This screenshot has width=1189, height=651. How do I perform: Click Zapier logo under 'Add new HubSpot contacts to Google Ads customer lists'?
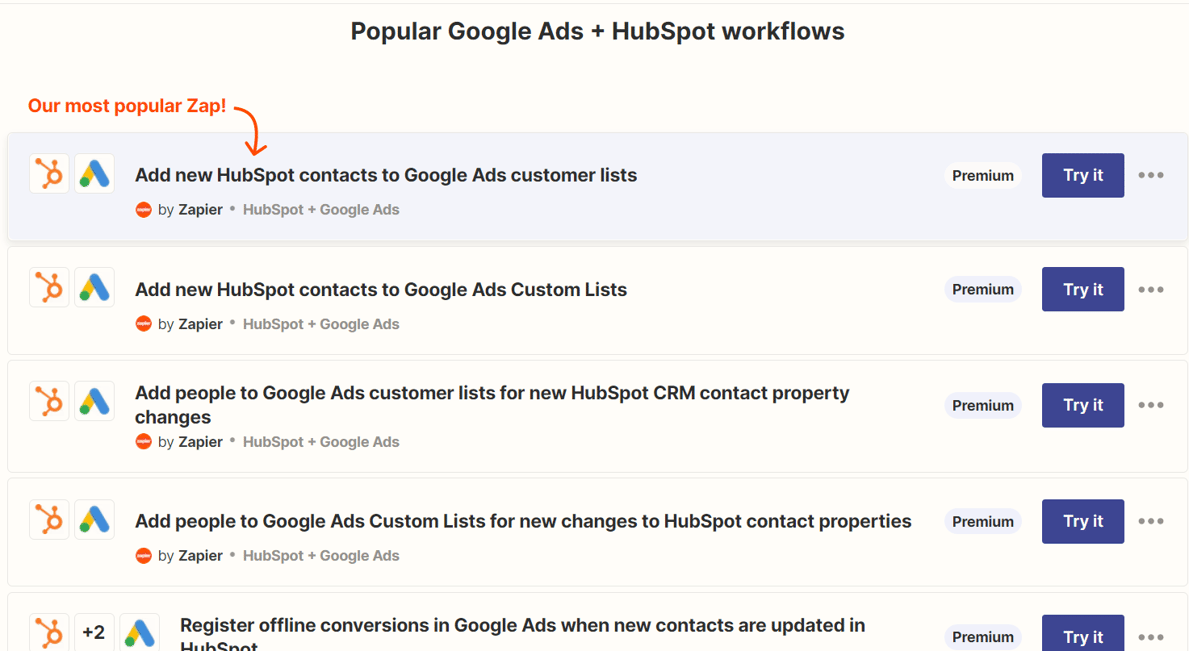click(x=143, y=210)
